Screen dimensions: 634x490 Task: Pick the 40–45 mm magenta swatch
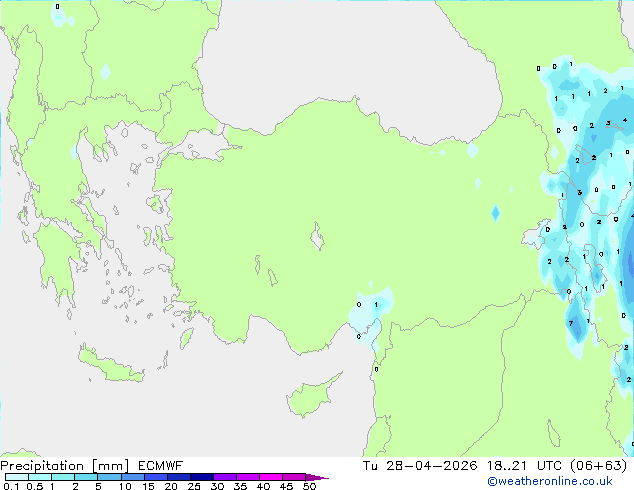271,477
